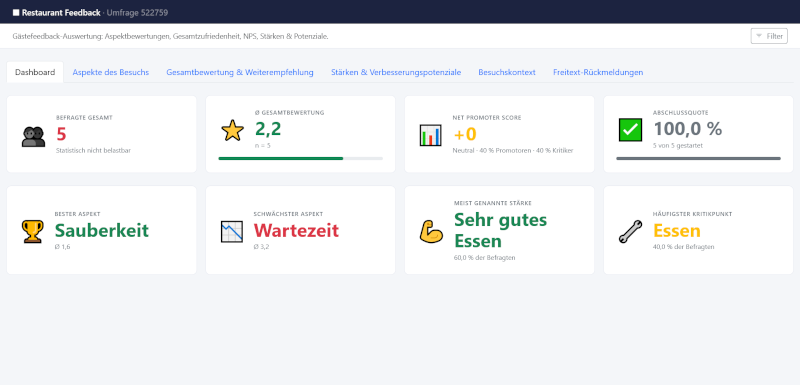
Task: Click the 'NET PROMOTER SCORE' card label
Action: [487, 117]
